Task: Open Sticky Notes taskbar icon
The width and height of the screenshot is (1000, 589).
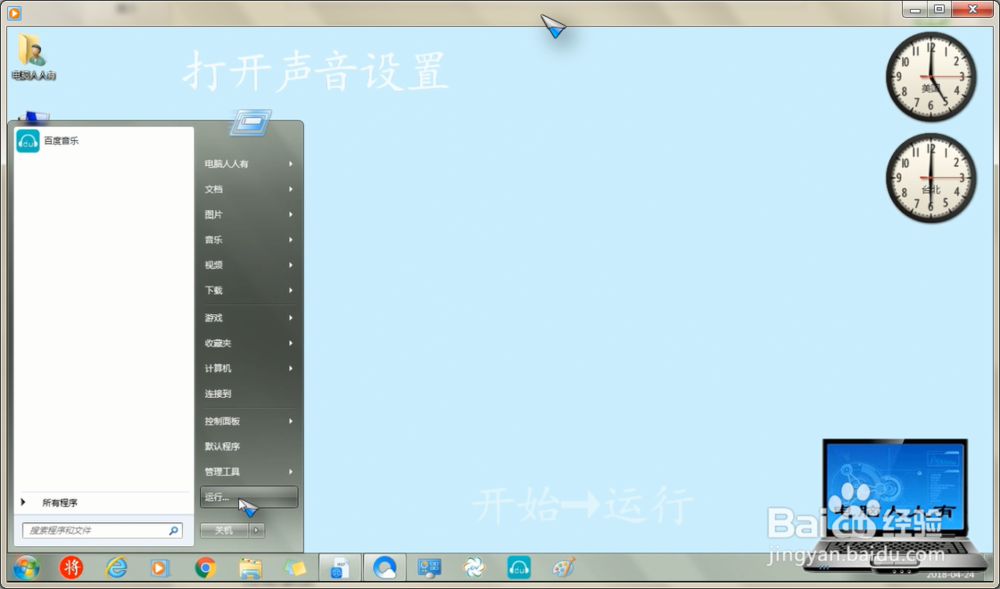Action: click(295, 567)
